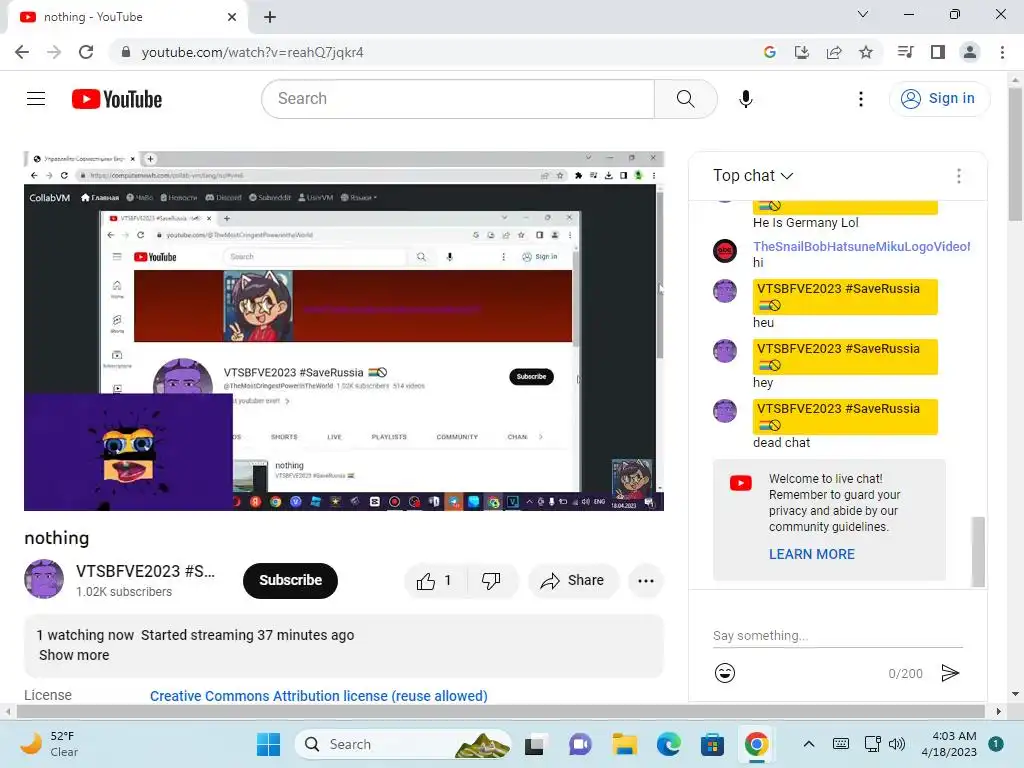1024x768 pixels.
Task: View site info via lock icon
Action: tap(126, 52)
